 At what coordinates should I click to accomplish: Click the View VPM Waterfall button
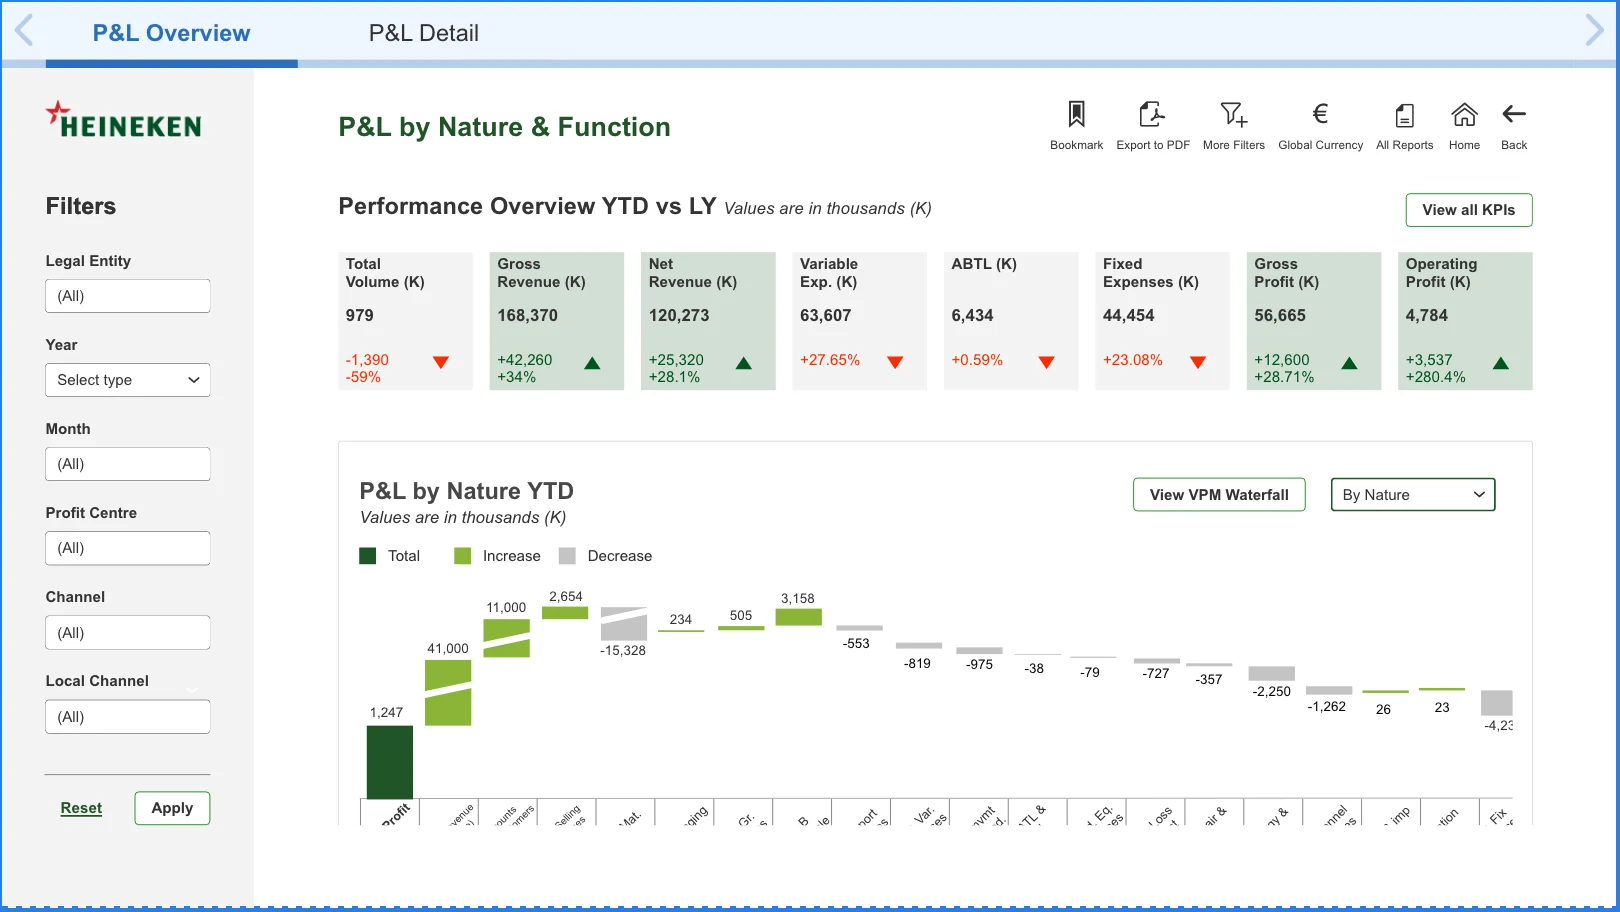1219,495
